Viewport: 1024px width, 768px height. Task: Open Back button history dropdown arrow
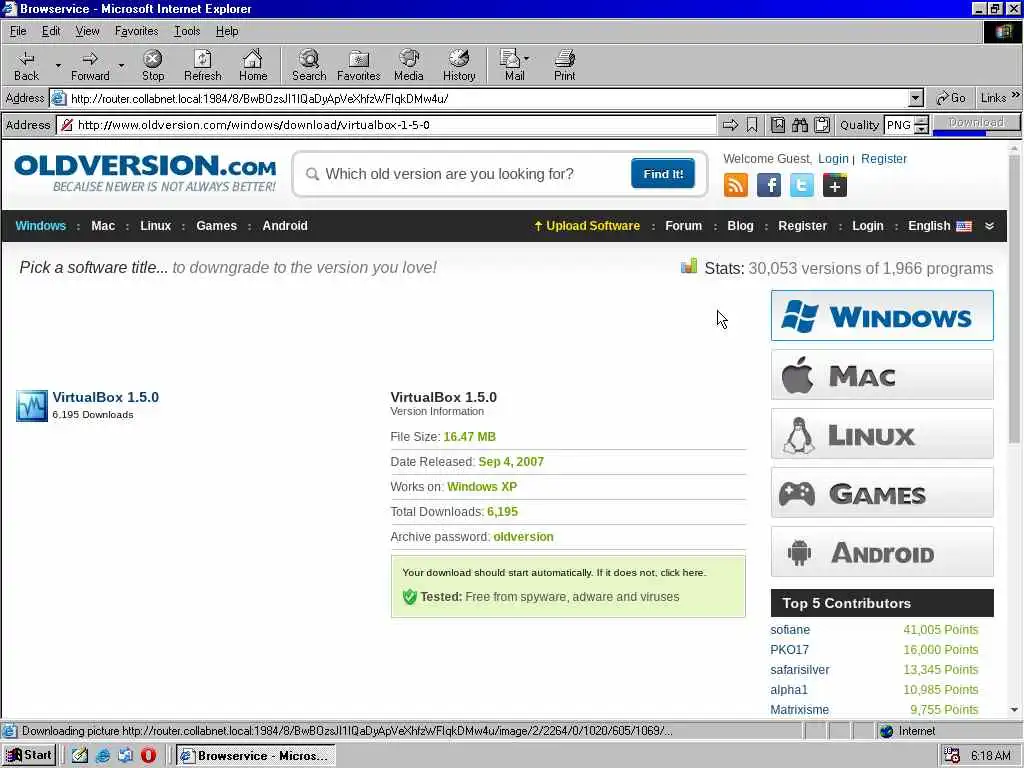click(57, 65)
